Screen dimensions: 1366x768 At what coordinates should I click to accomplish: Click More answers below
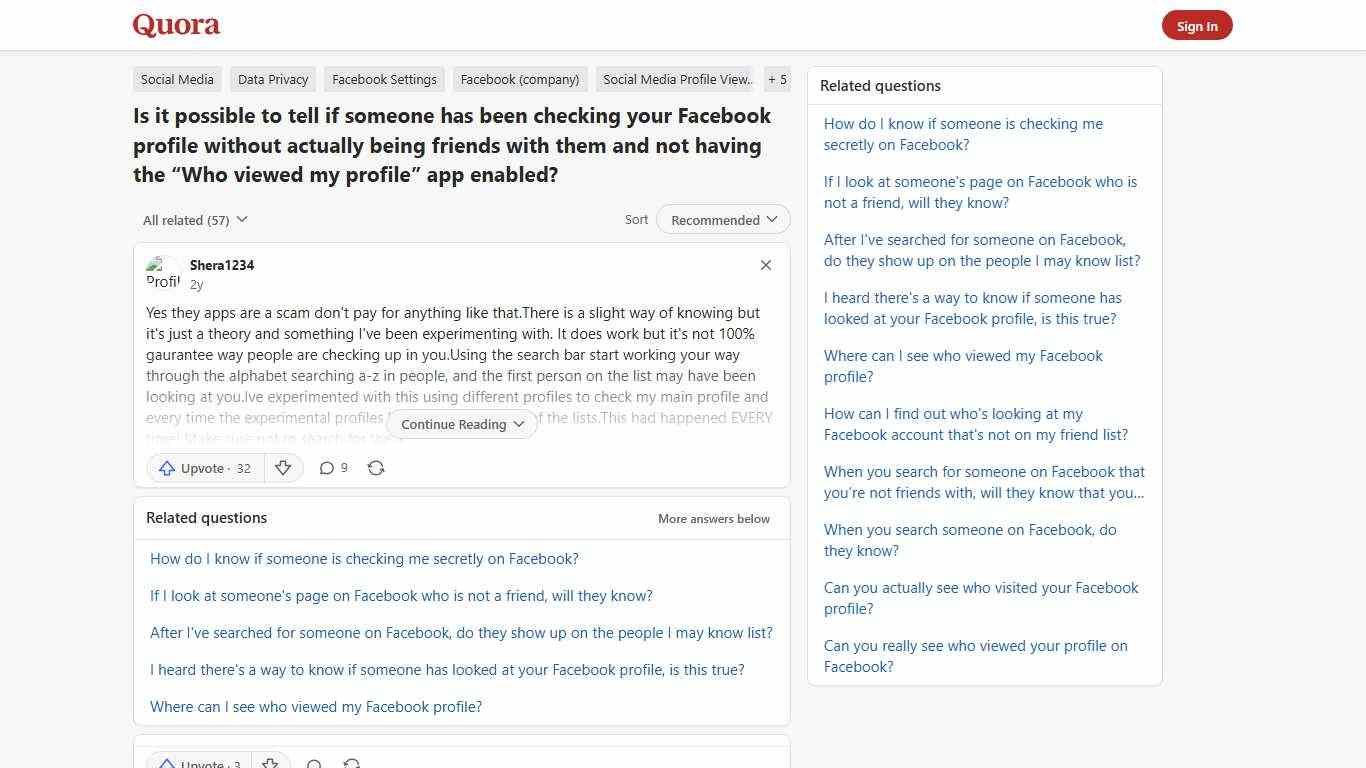click(x=713, y=518)
